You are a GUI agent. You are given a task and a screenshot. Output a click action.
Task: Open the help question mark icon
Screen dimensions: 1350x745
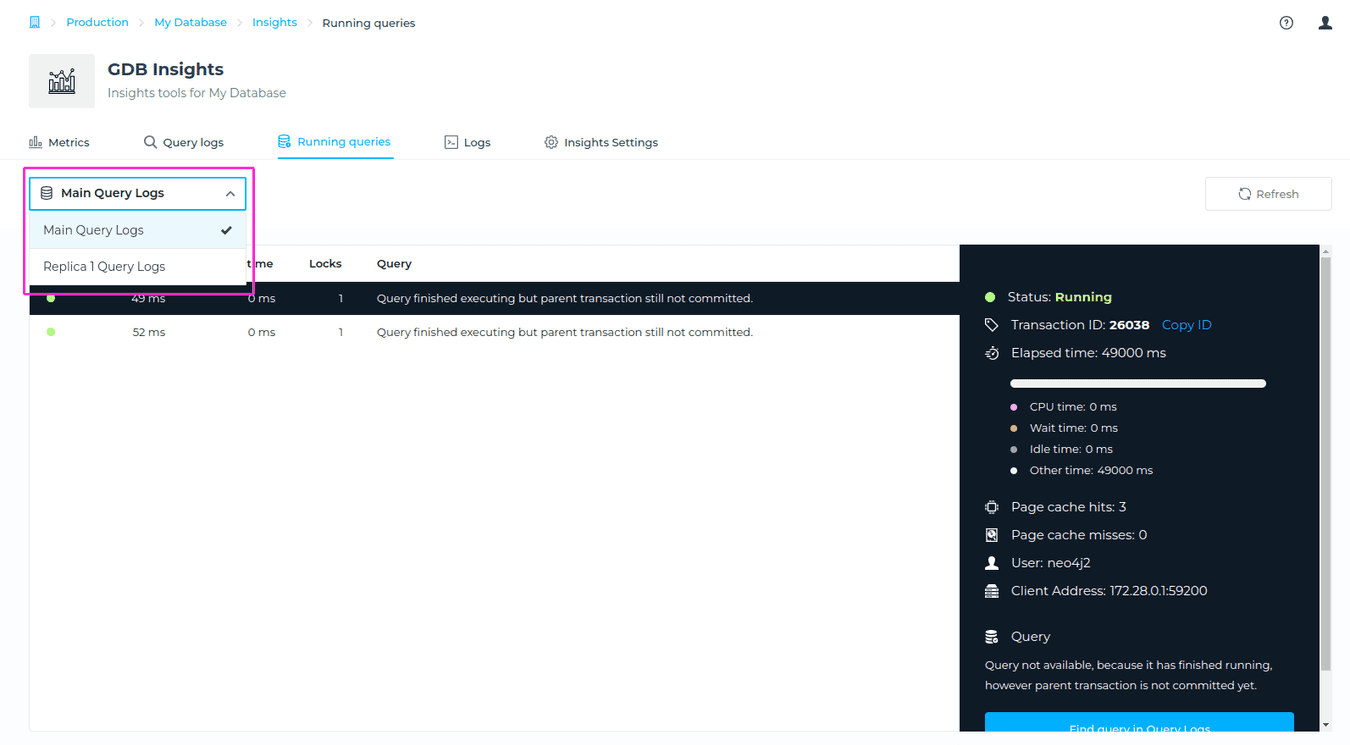click(x=1286, y=23)
